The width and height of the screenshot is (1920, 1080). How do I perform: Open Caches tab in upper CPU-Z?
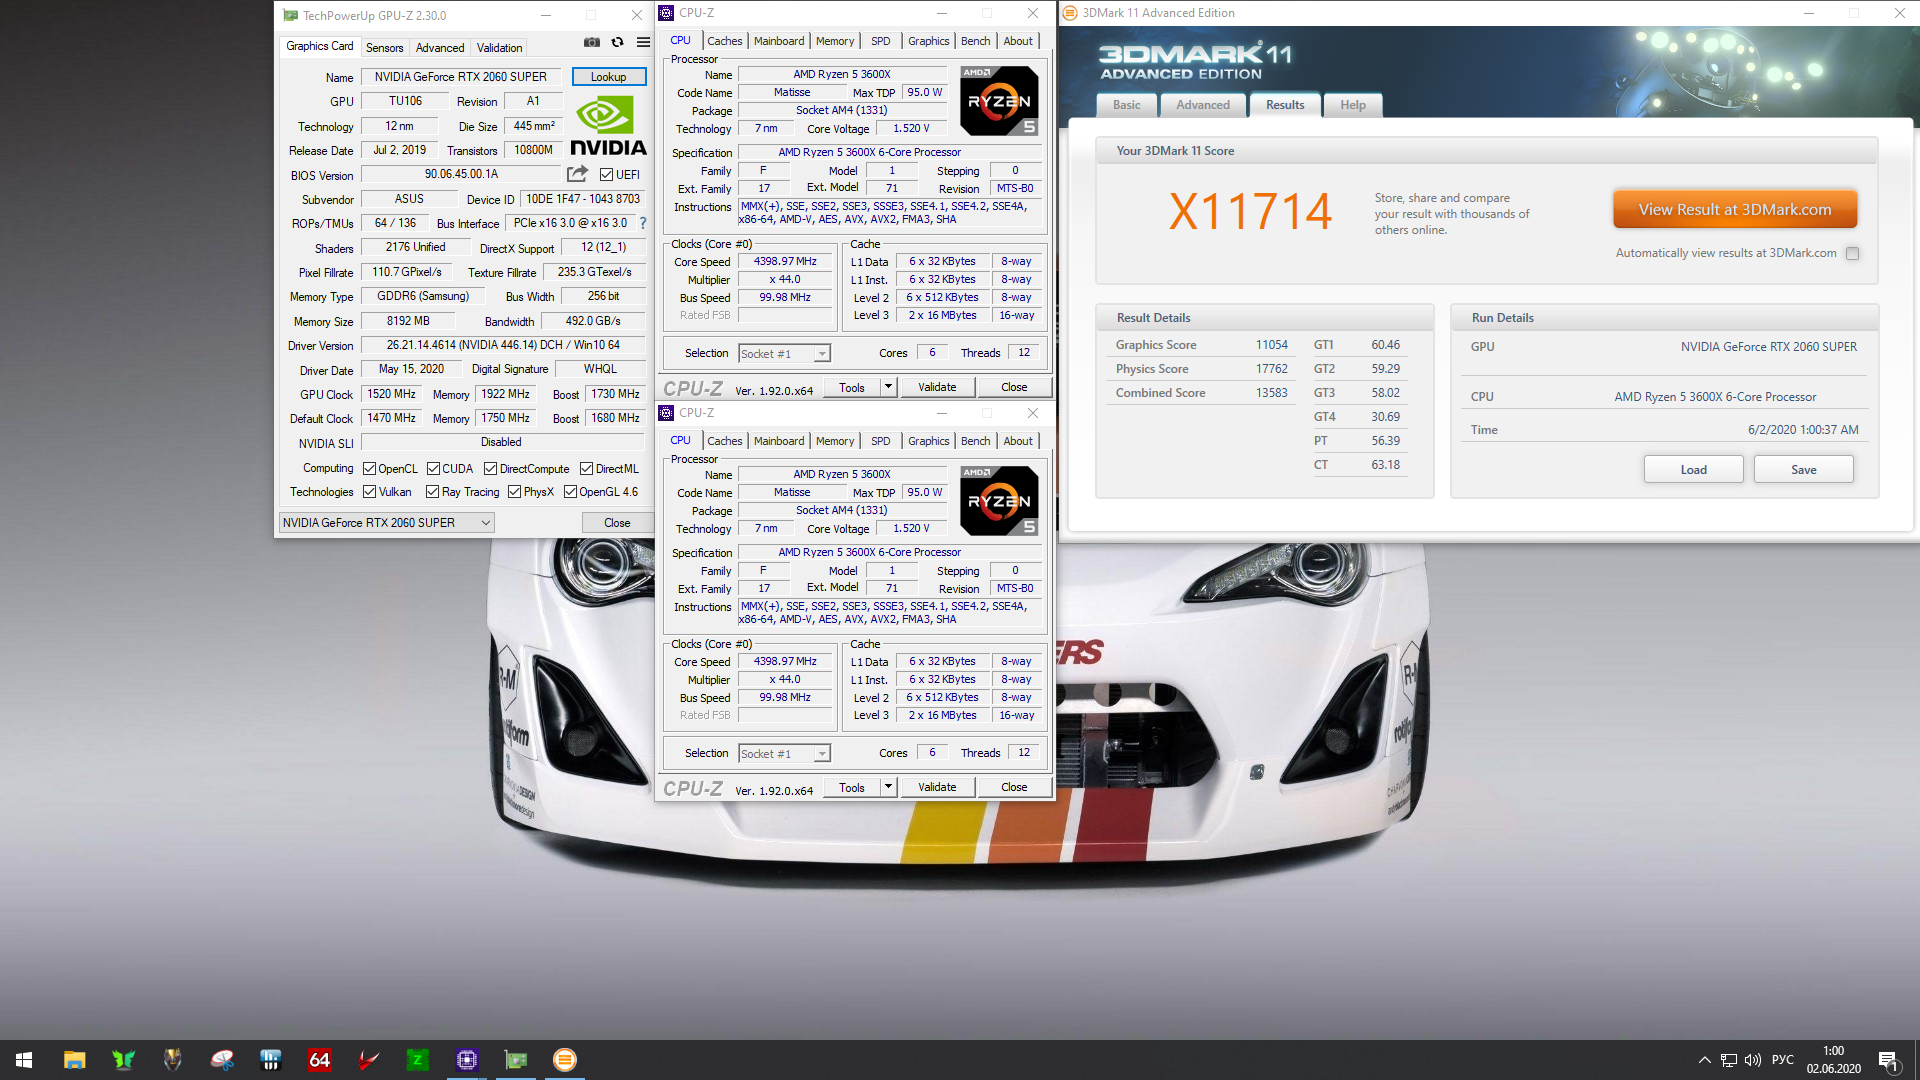(x=724, y=41)
